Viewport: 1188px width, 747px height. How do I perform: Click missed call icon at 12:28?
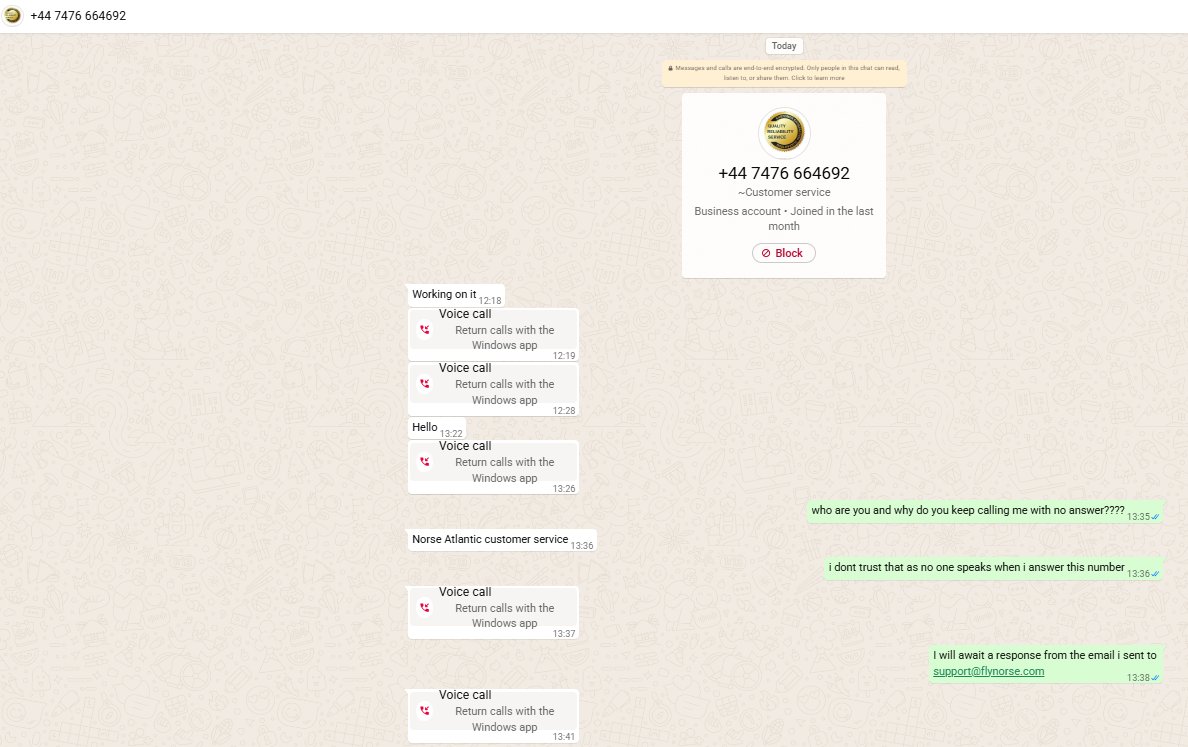(425, 384)
